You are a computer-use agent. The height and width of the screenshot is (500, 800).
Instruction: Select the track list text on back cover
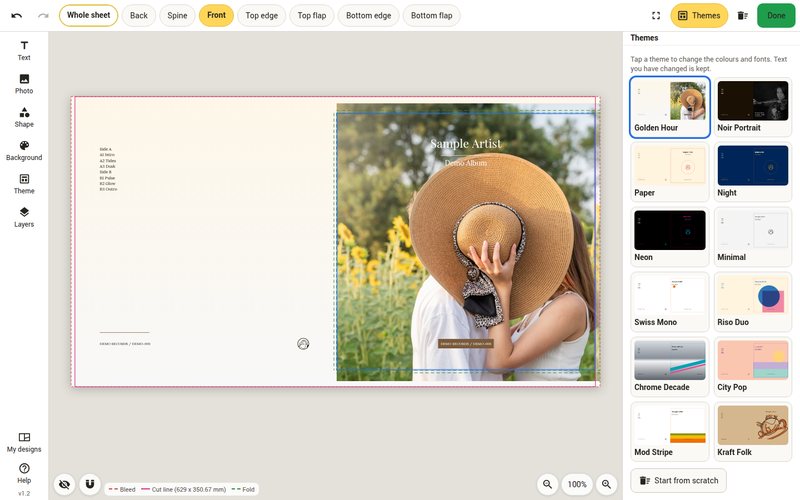pos(108,169)
